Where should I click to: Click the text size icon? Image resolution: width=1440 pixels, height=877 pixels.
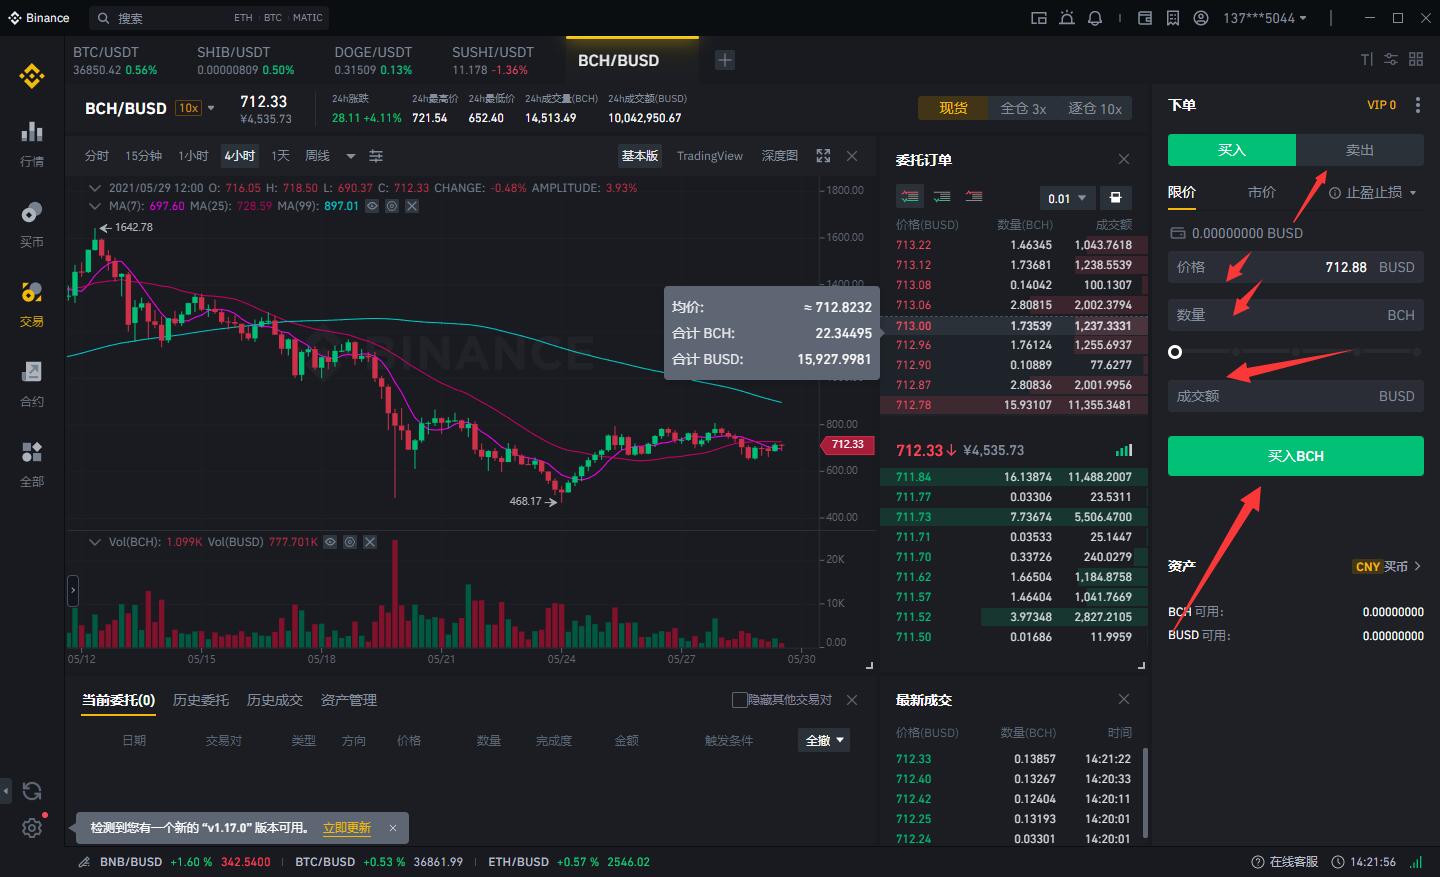(1366, 60)
